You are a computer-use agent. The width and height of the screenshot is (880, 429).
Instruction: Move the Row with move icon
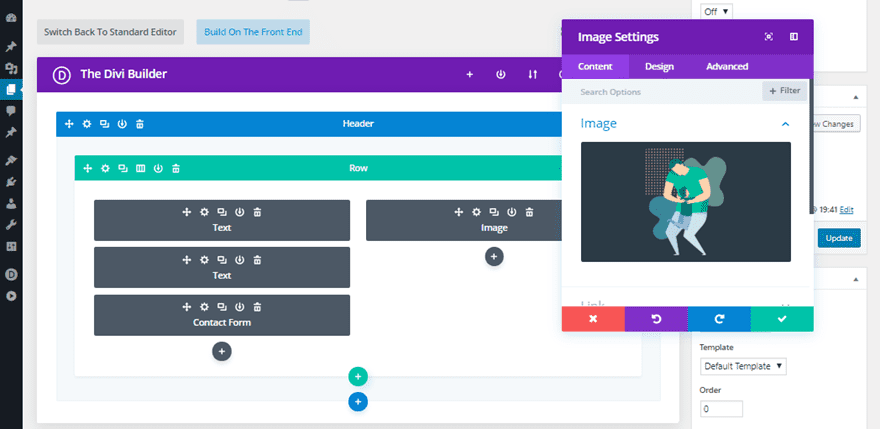(x=88, y=168)
